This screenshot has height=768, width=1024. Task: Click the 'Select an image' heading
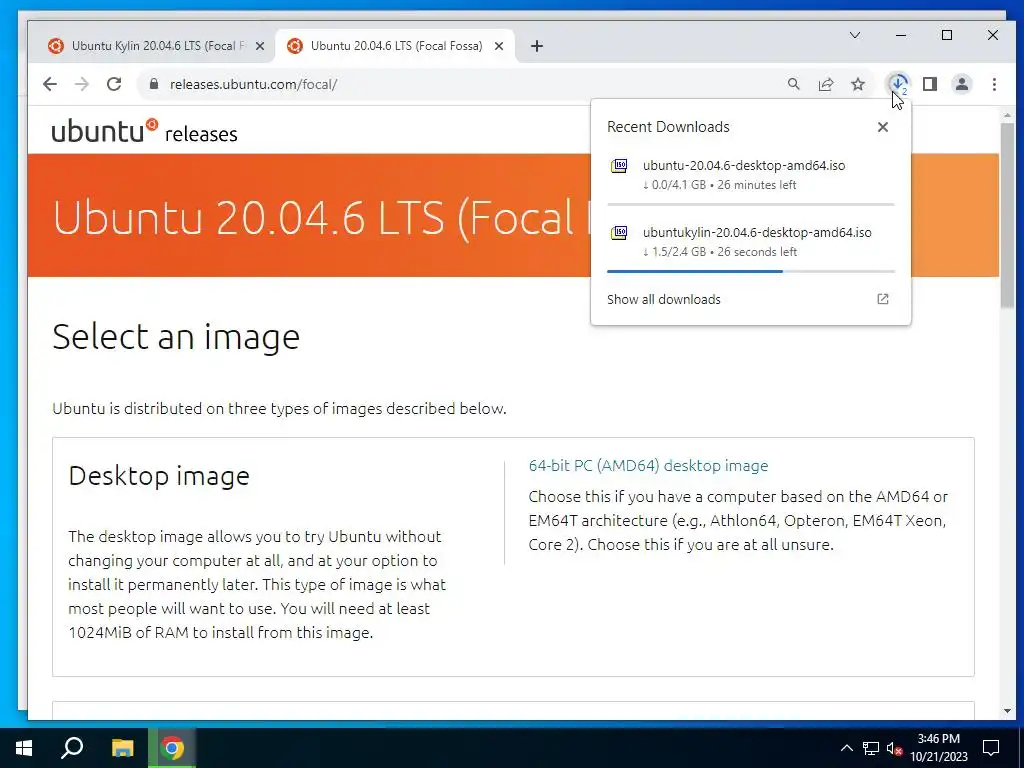click(x=176, y=337)
